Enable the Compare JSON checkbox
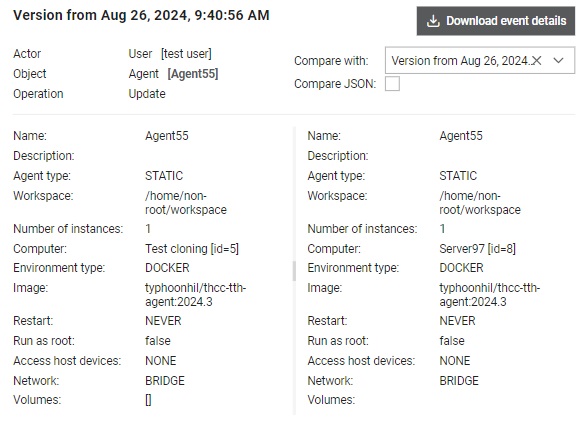The width and height of the screenshot is (583, 427). [x=392, y=84]
